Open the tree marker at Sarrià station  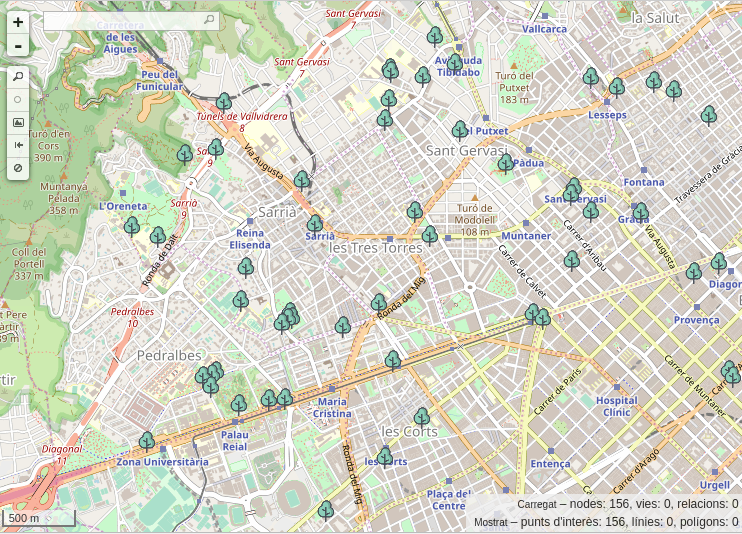click(x=315, y=223)
